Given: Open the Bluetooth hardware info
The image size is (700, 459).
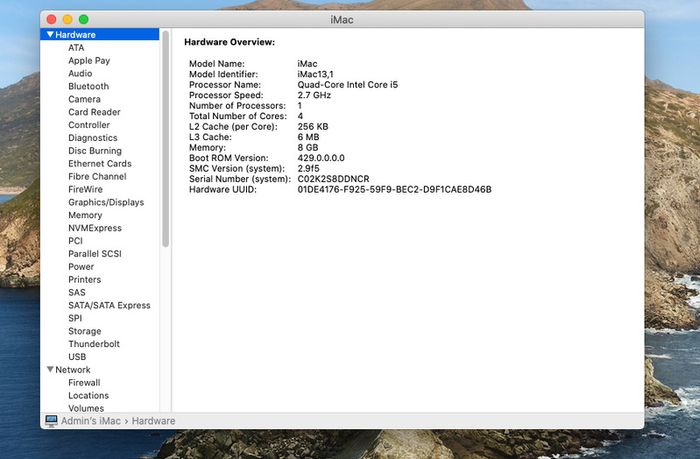Looking at the screenshot, I should 88,86.
